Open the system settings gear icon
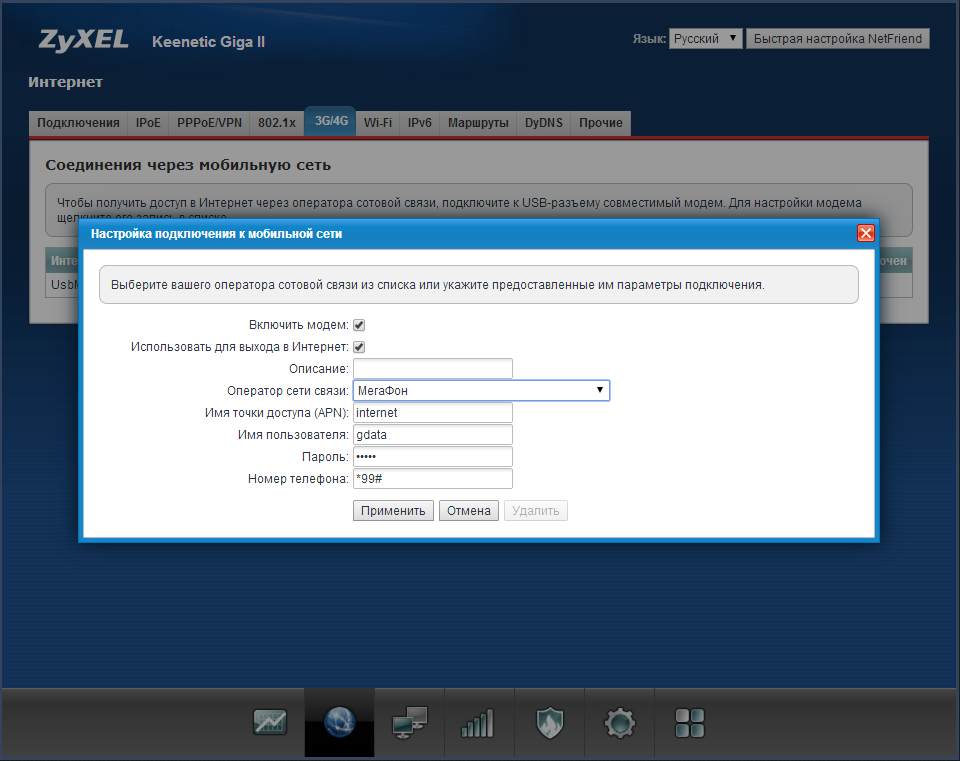 coord(620,722)
